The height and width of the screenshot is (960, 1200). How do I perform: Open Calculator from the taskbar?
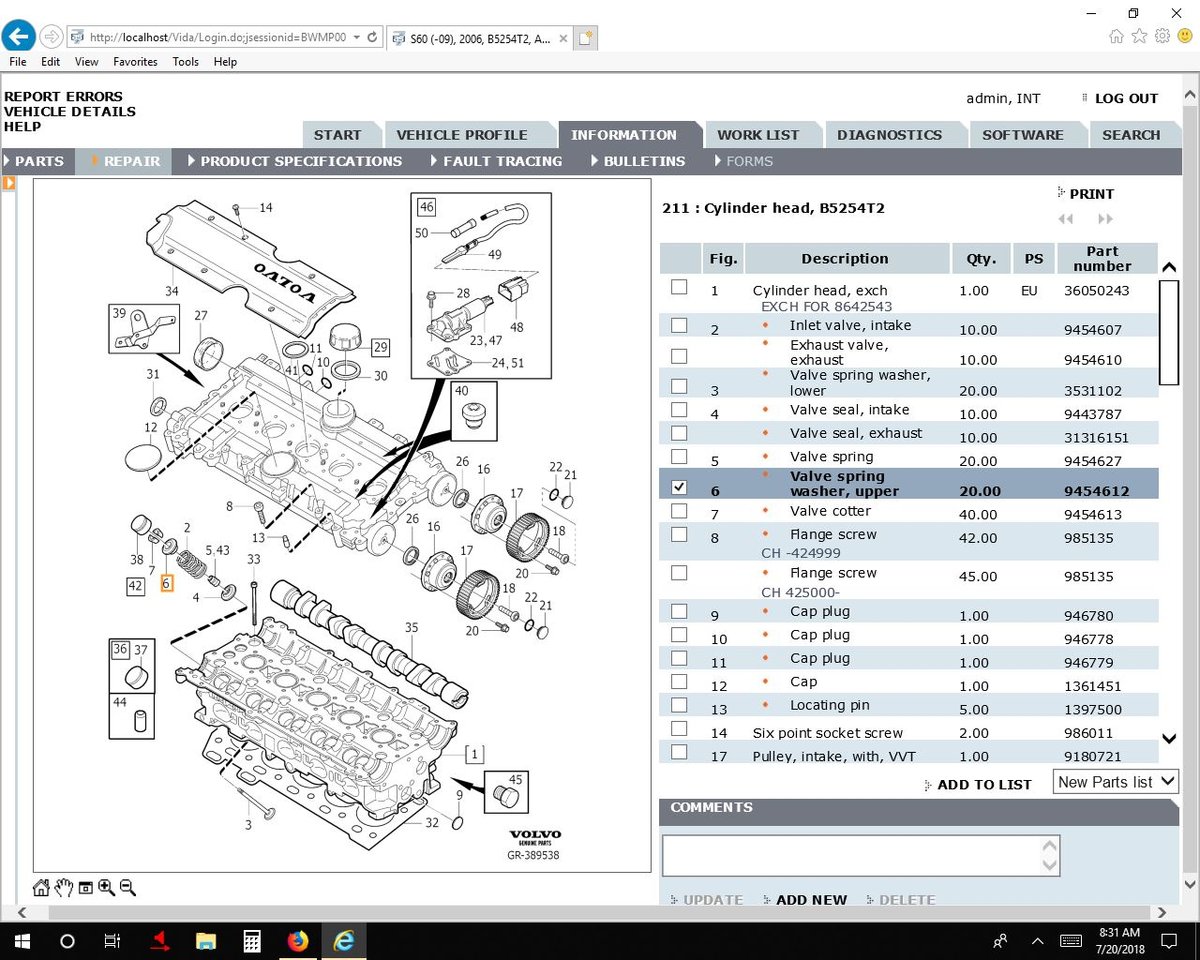251,941
